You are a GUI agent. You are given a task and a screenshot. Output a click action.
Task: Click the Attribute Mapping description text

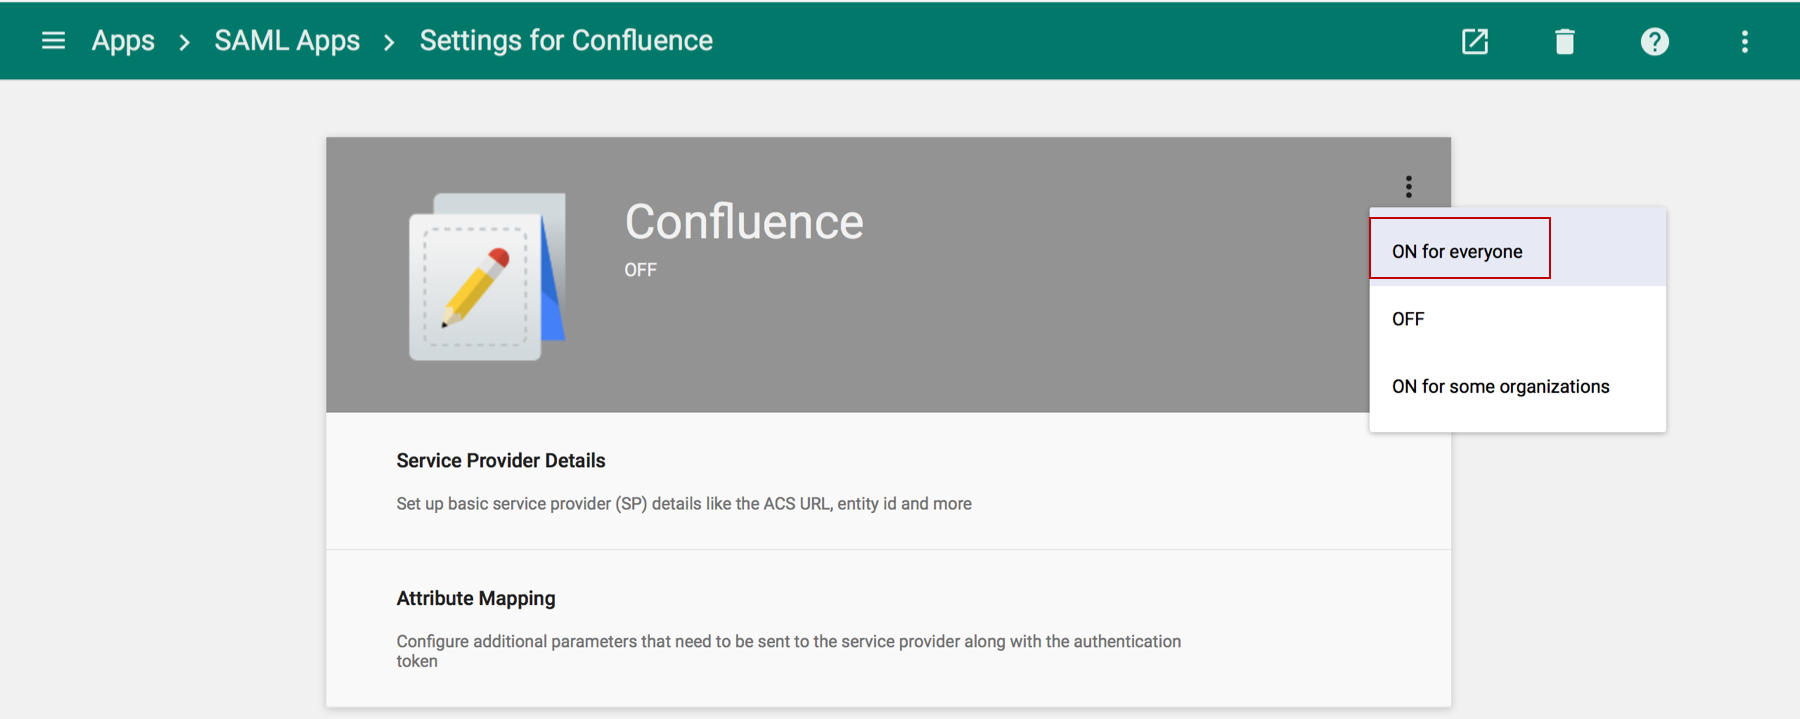(x=788, y=651)
